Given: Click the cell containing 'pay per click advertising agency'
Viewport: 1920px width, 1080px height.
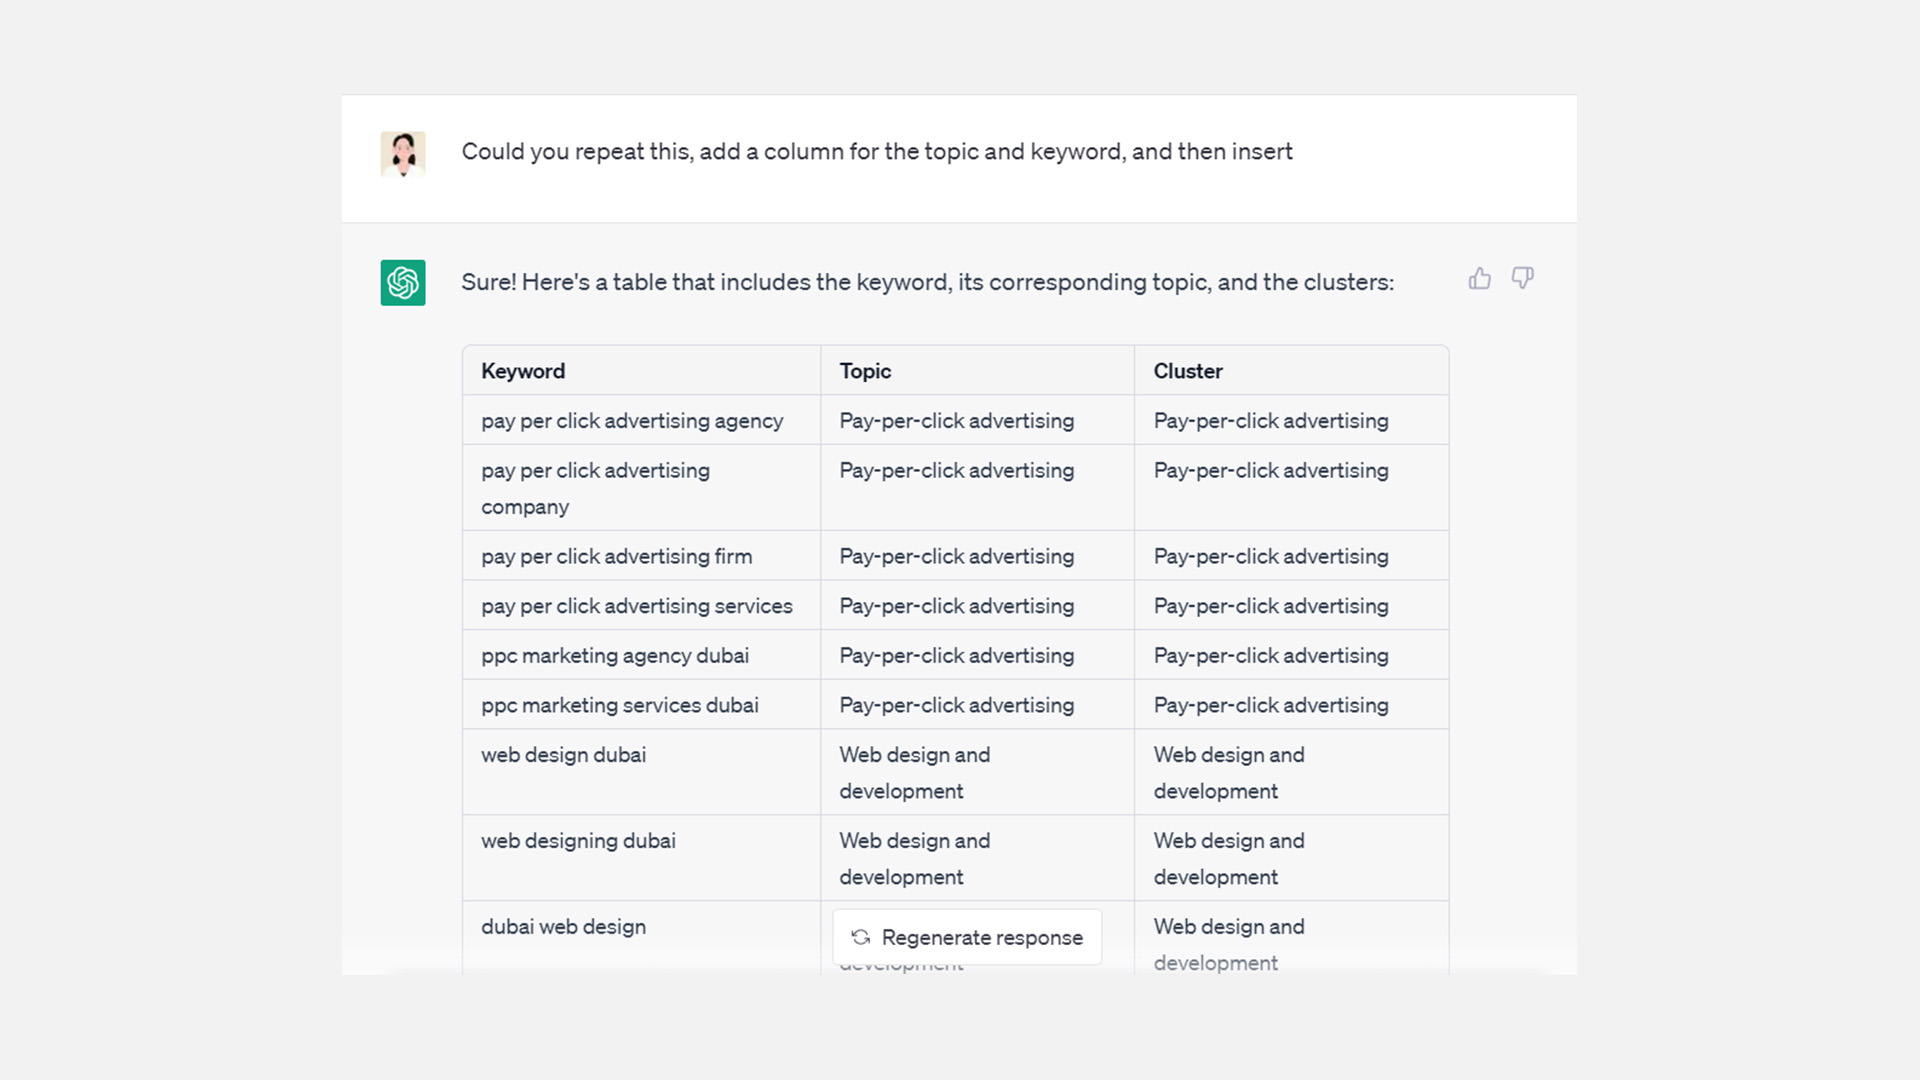Looking at the screenshot, I should pos(632,420).
